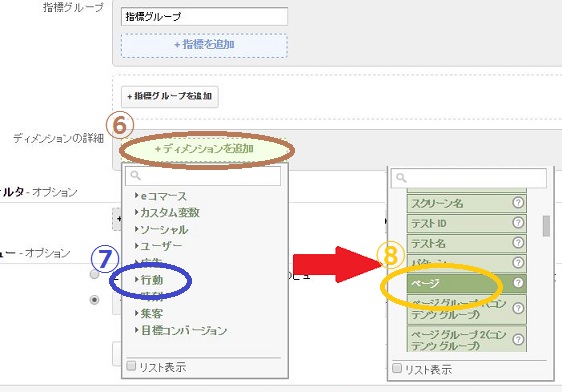Select スクリーン名 dimension
This screenshot has height=392, width=562.
click(467, 203)
